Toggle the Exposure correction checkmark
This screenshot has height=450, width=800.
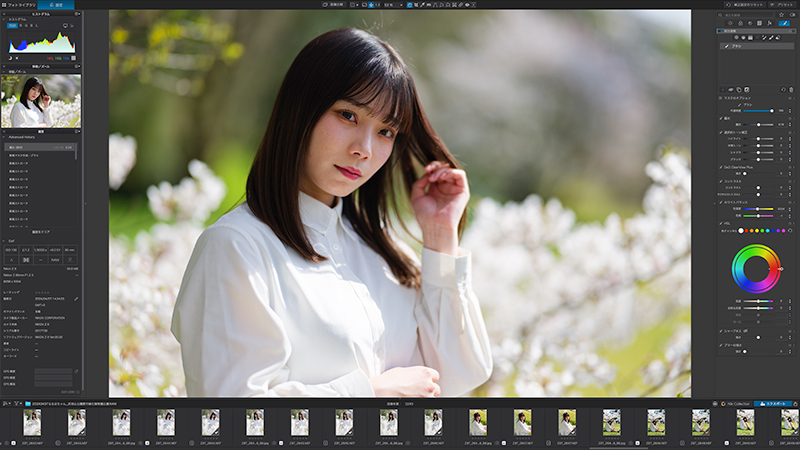[x=721, y=118]
